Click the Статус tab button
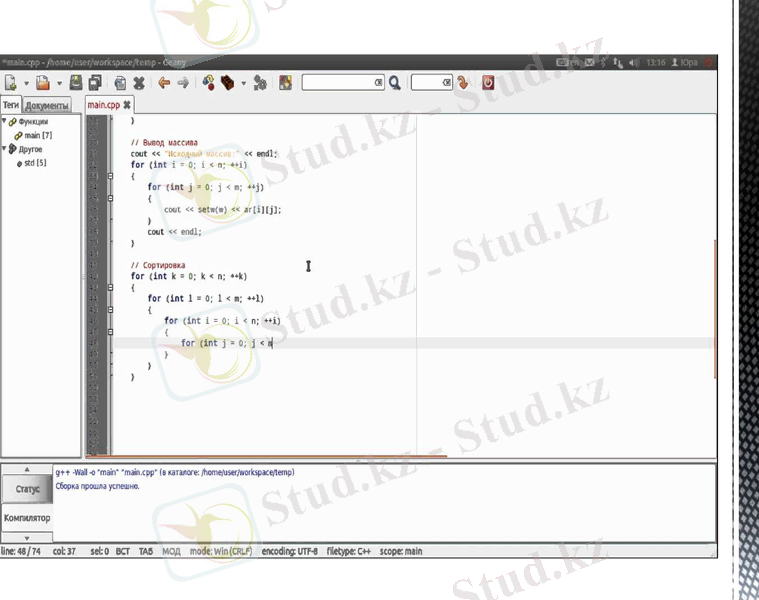 click(27, 489)
